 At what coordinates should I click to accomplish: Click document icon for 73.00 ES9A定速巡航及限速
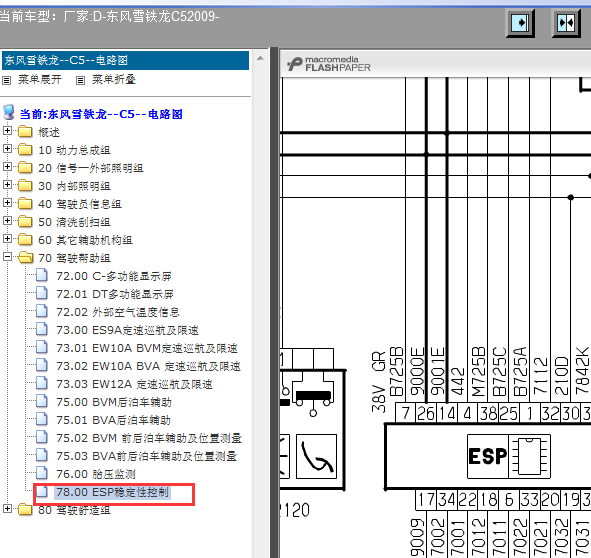click(x=42, y=330)
